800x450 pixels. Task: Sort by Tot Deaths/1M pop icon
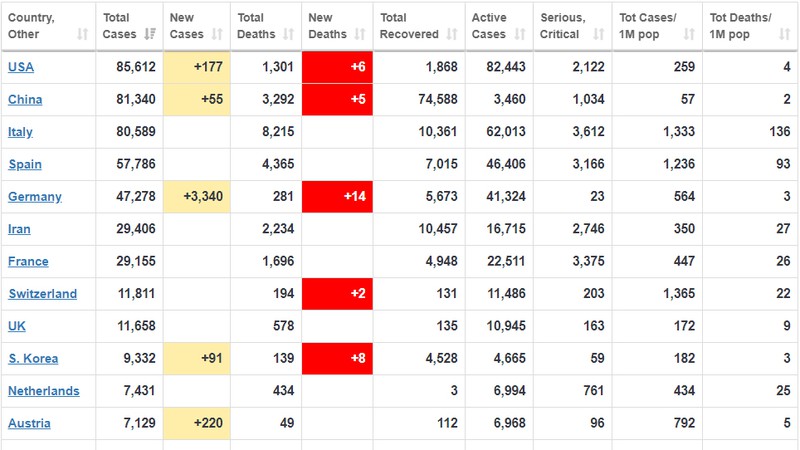[784, 34]
